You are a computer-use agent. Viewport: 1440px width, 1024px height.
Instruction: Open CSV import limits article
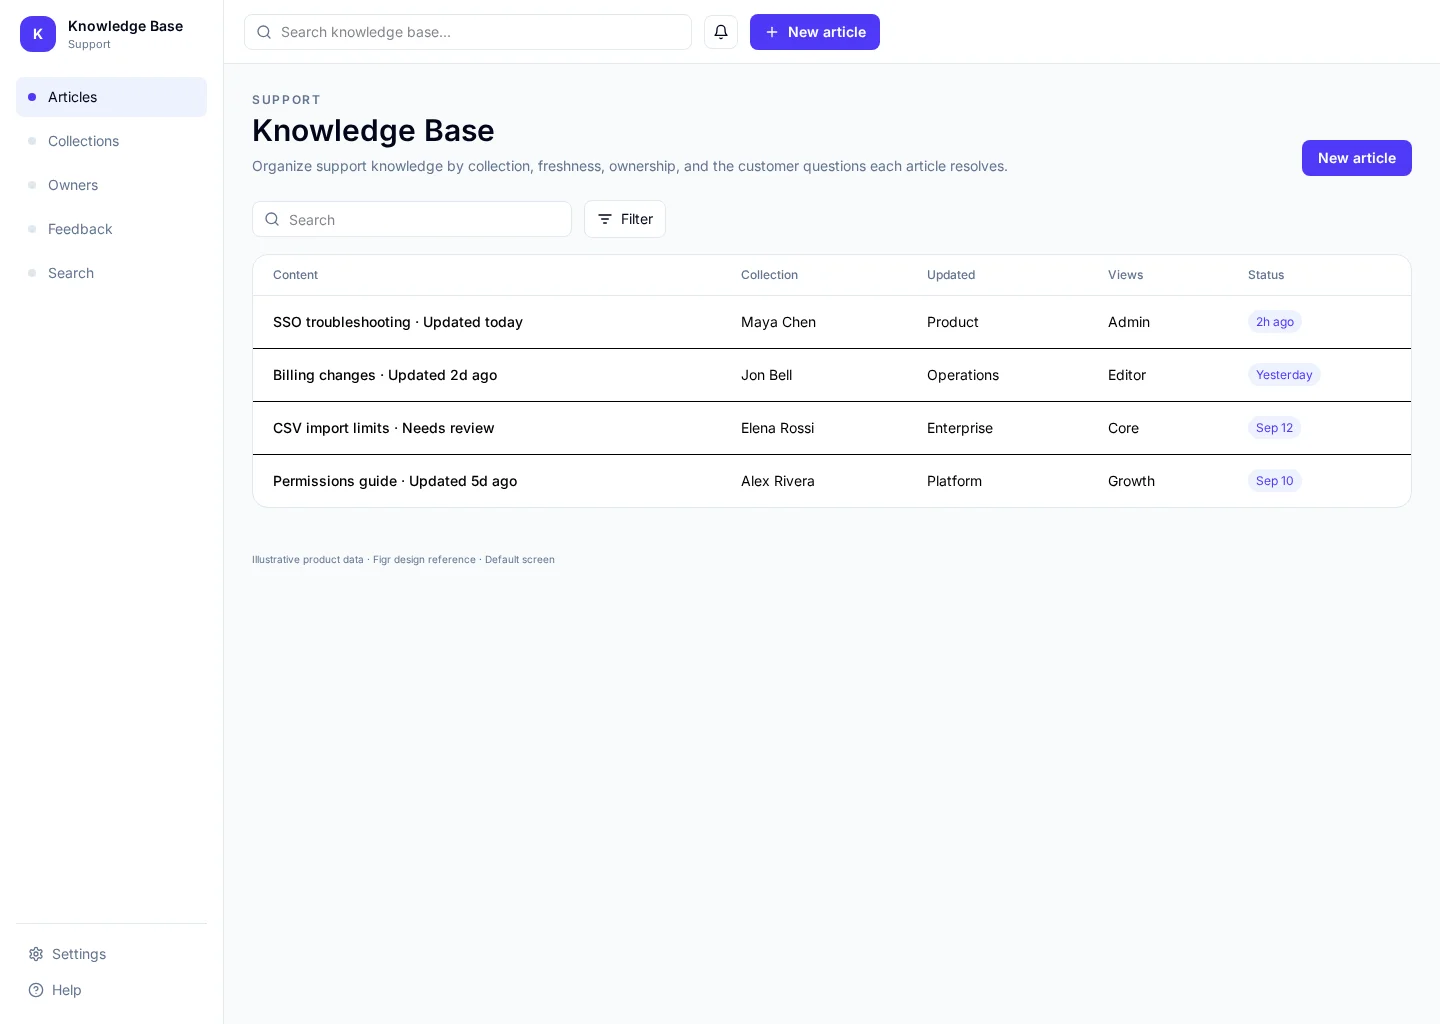(832, 428)
